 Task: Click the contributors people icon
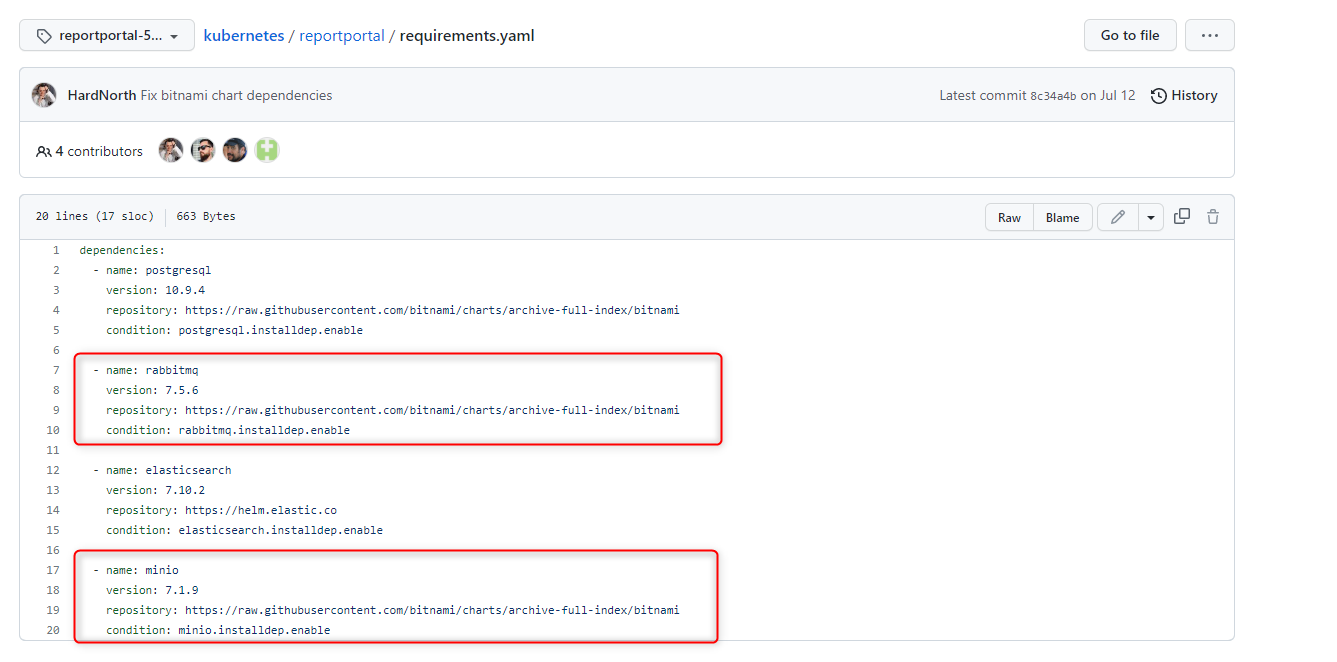point(44,151)
